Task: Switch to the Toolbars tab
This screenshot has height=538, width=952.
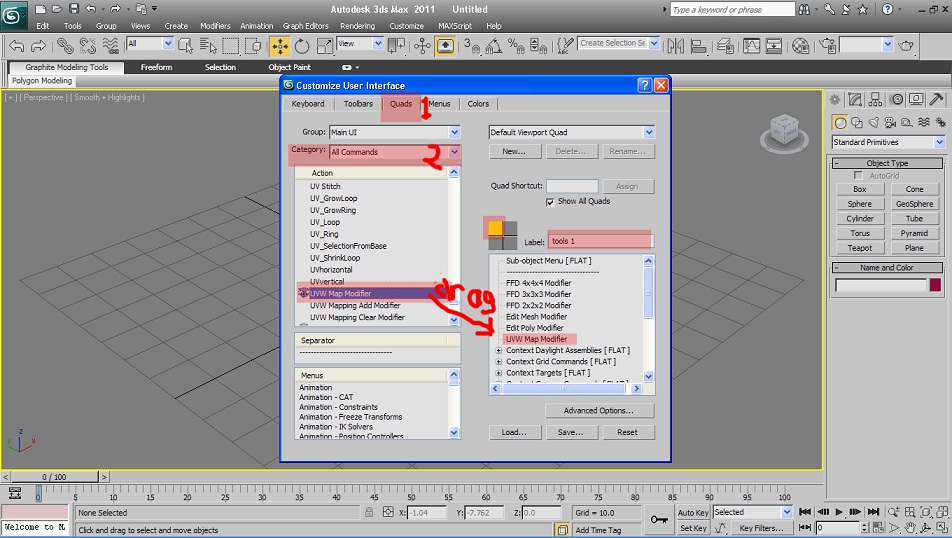Action: click(x=358, y=104)
